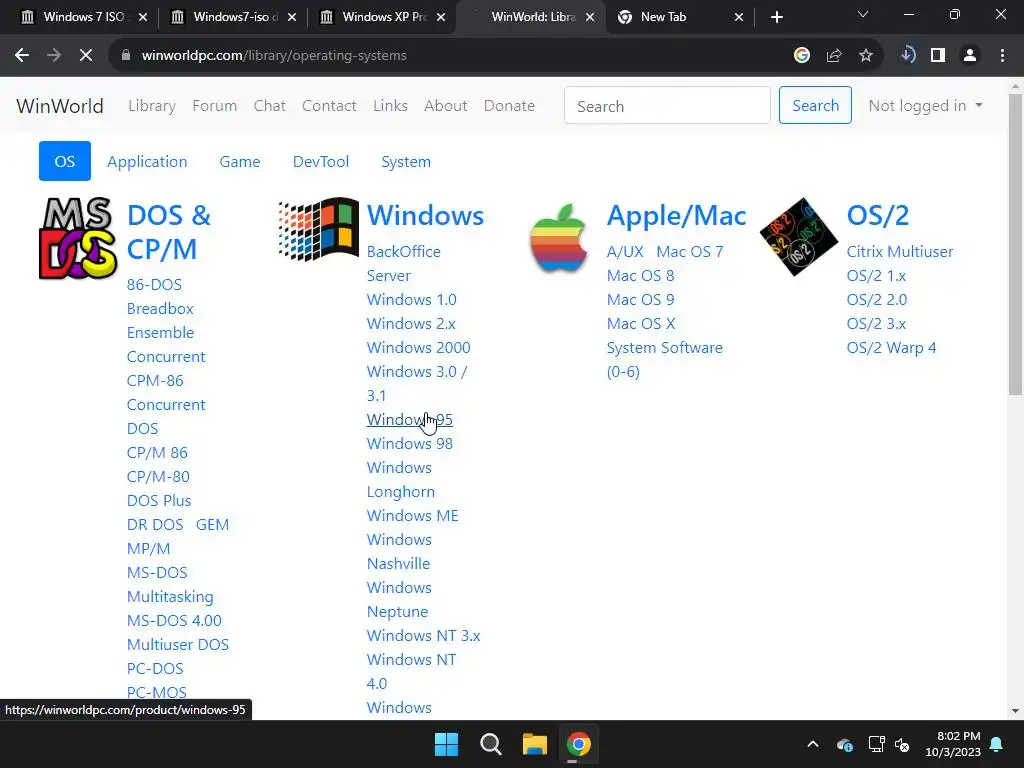Switch to the Windows7-iso tab
Viewport: 1024px width, 768px height.
(233, 17)
